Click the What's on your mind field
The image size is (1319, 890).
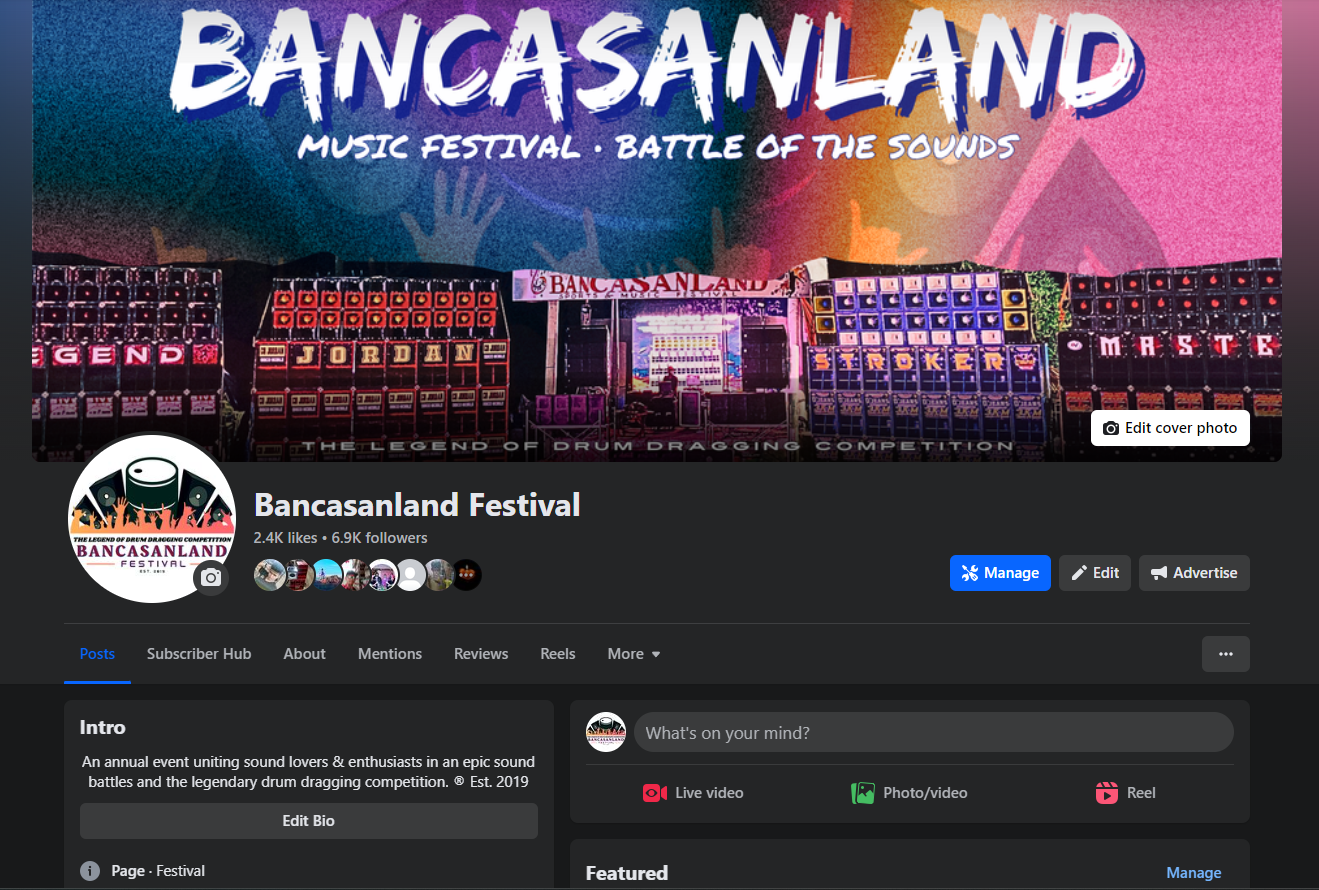click(x=934, y=733)
